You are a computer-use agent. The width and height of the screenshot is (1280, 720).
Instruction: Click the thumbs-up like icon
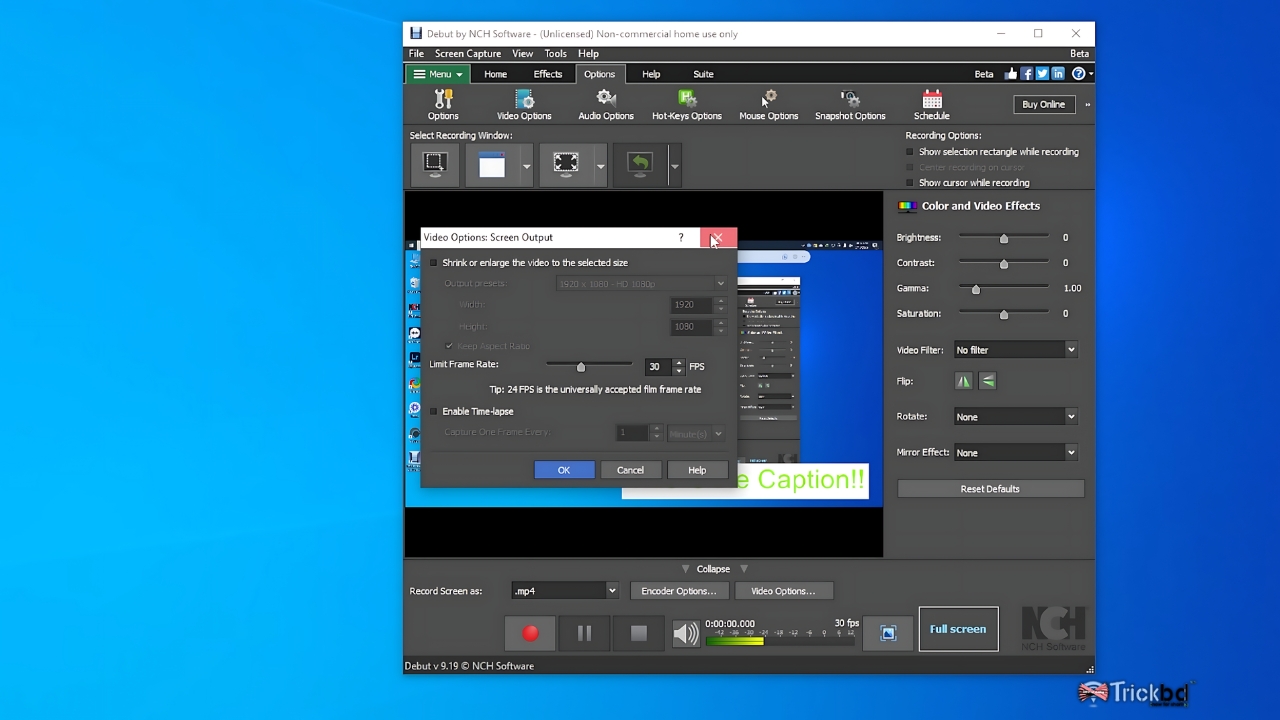tap(1011, 74)
